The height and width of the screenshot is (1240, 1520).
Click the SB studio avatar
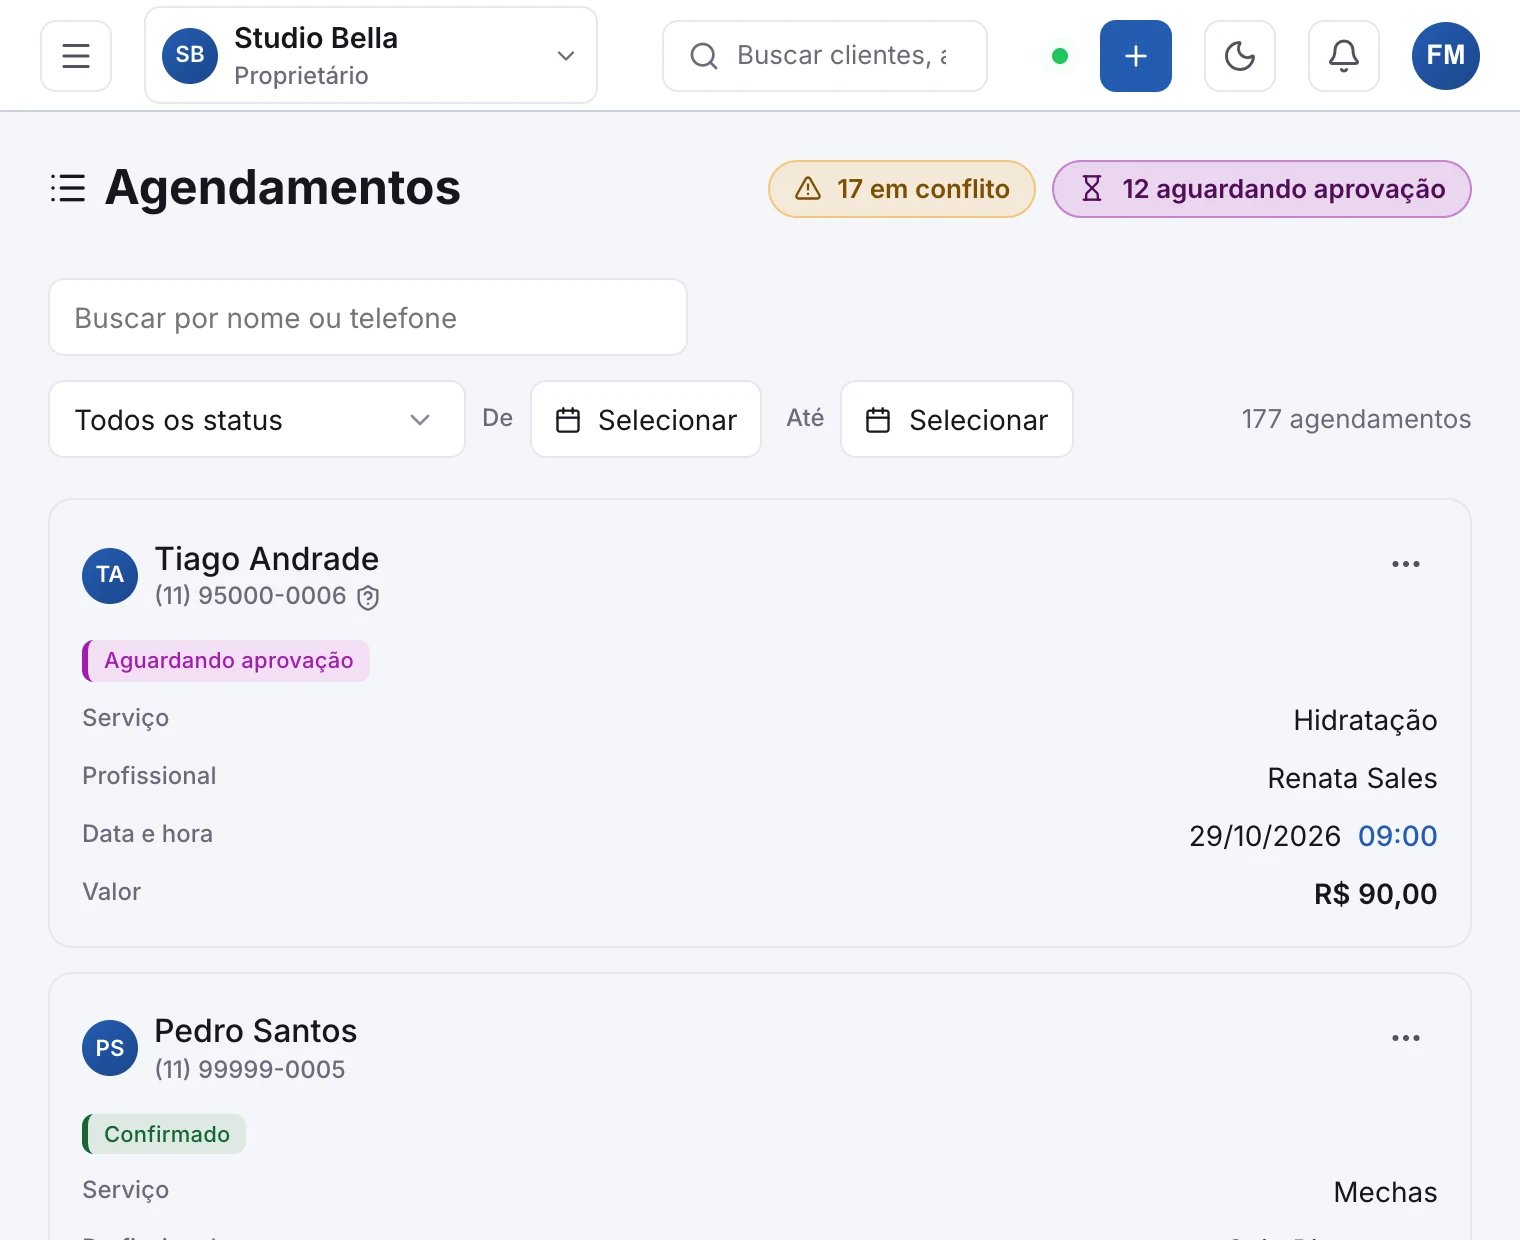[x=190, y=55]
